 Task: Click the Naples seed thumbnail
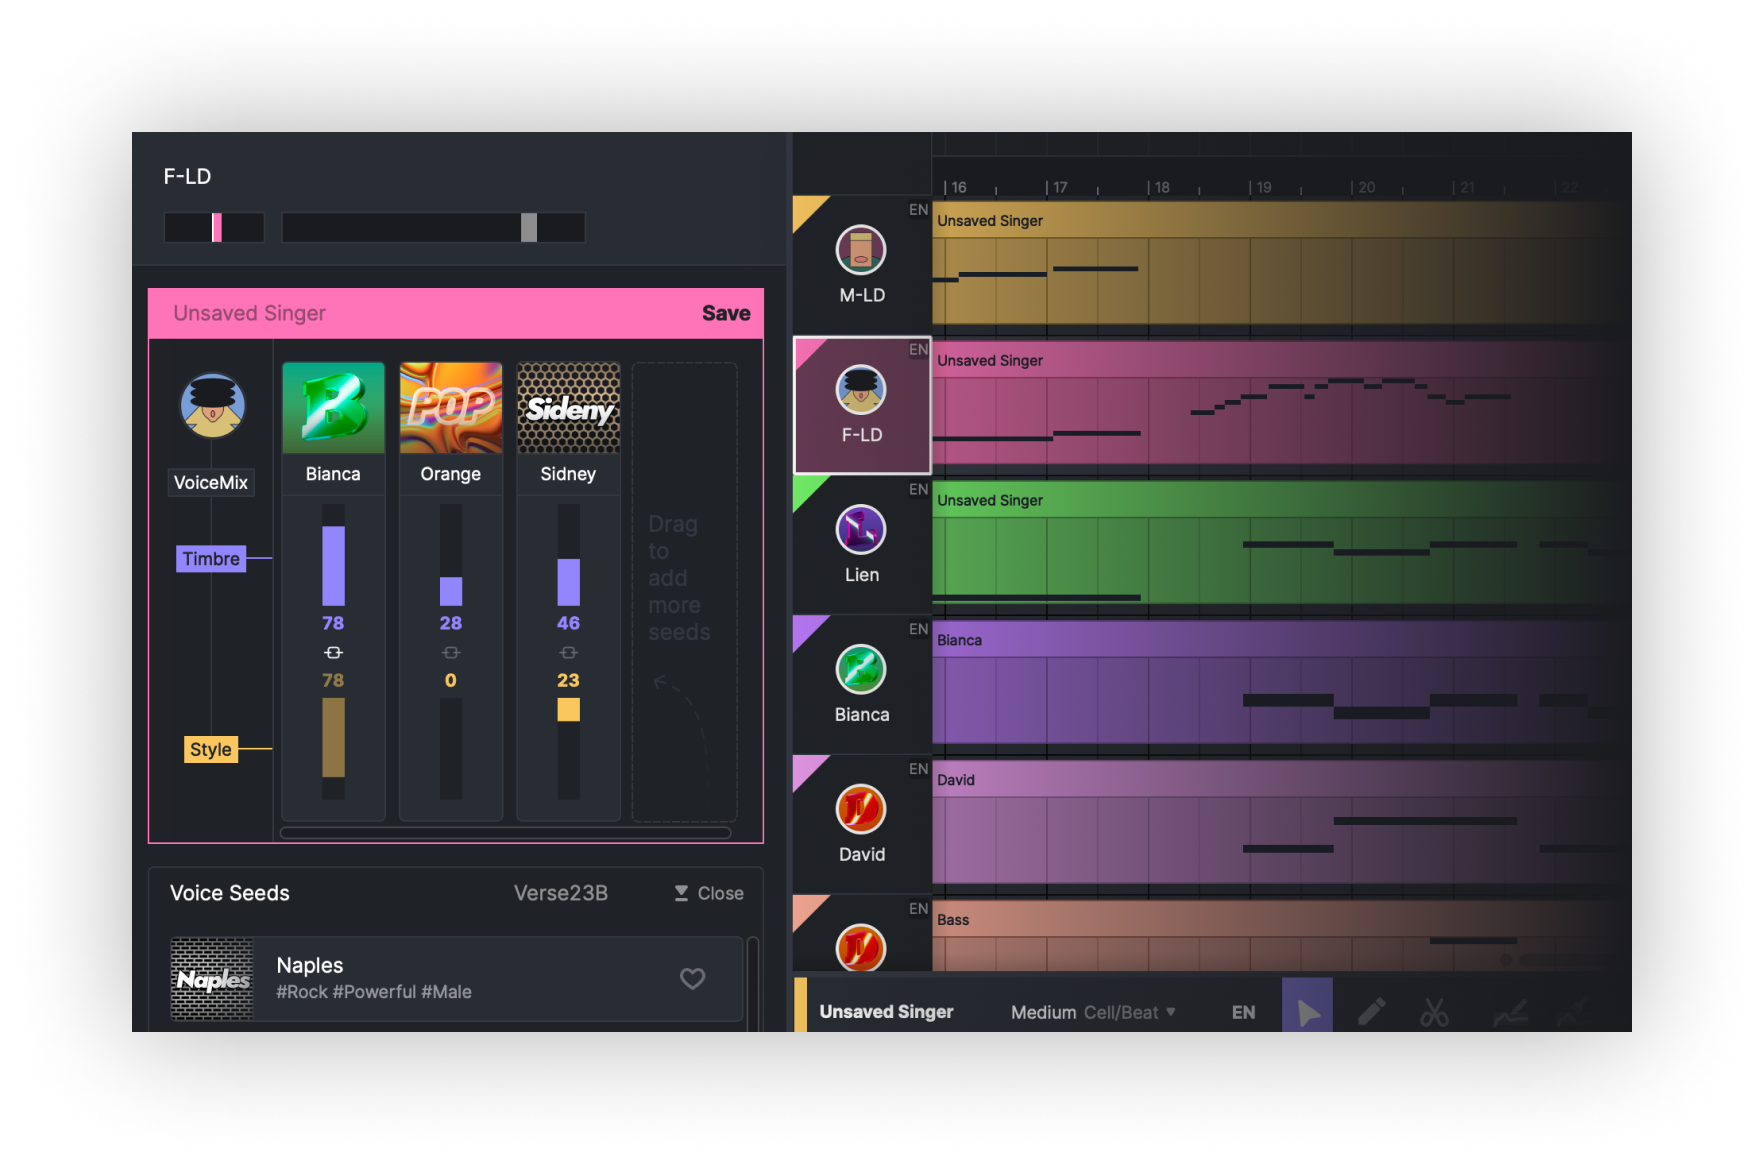pyautogui.click(x=212, y=979)
